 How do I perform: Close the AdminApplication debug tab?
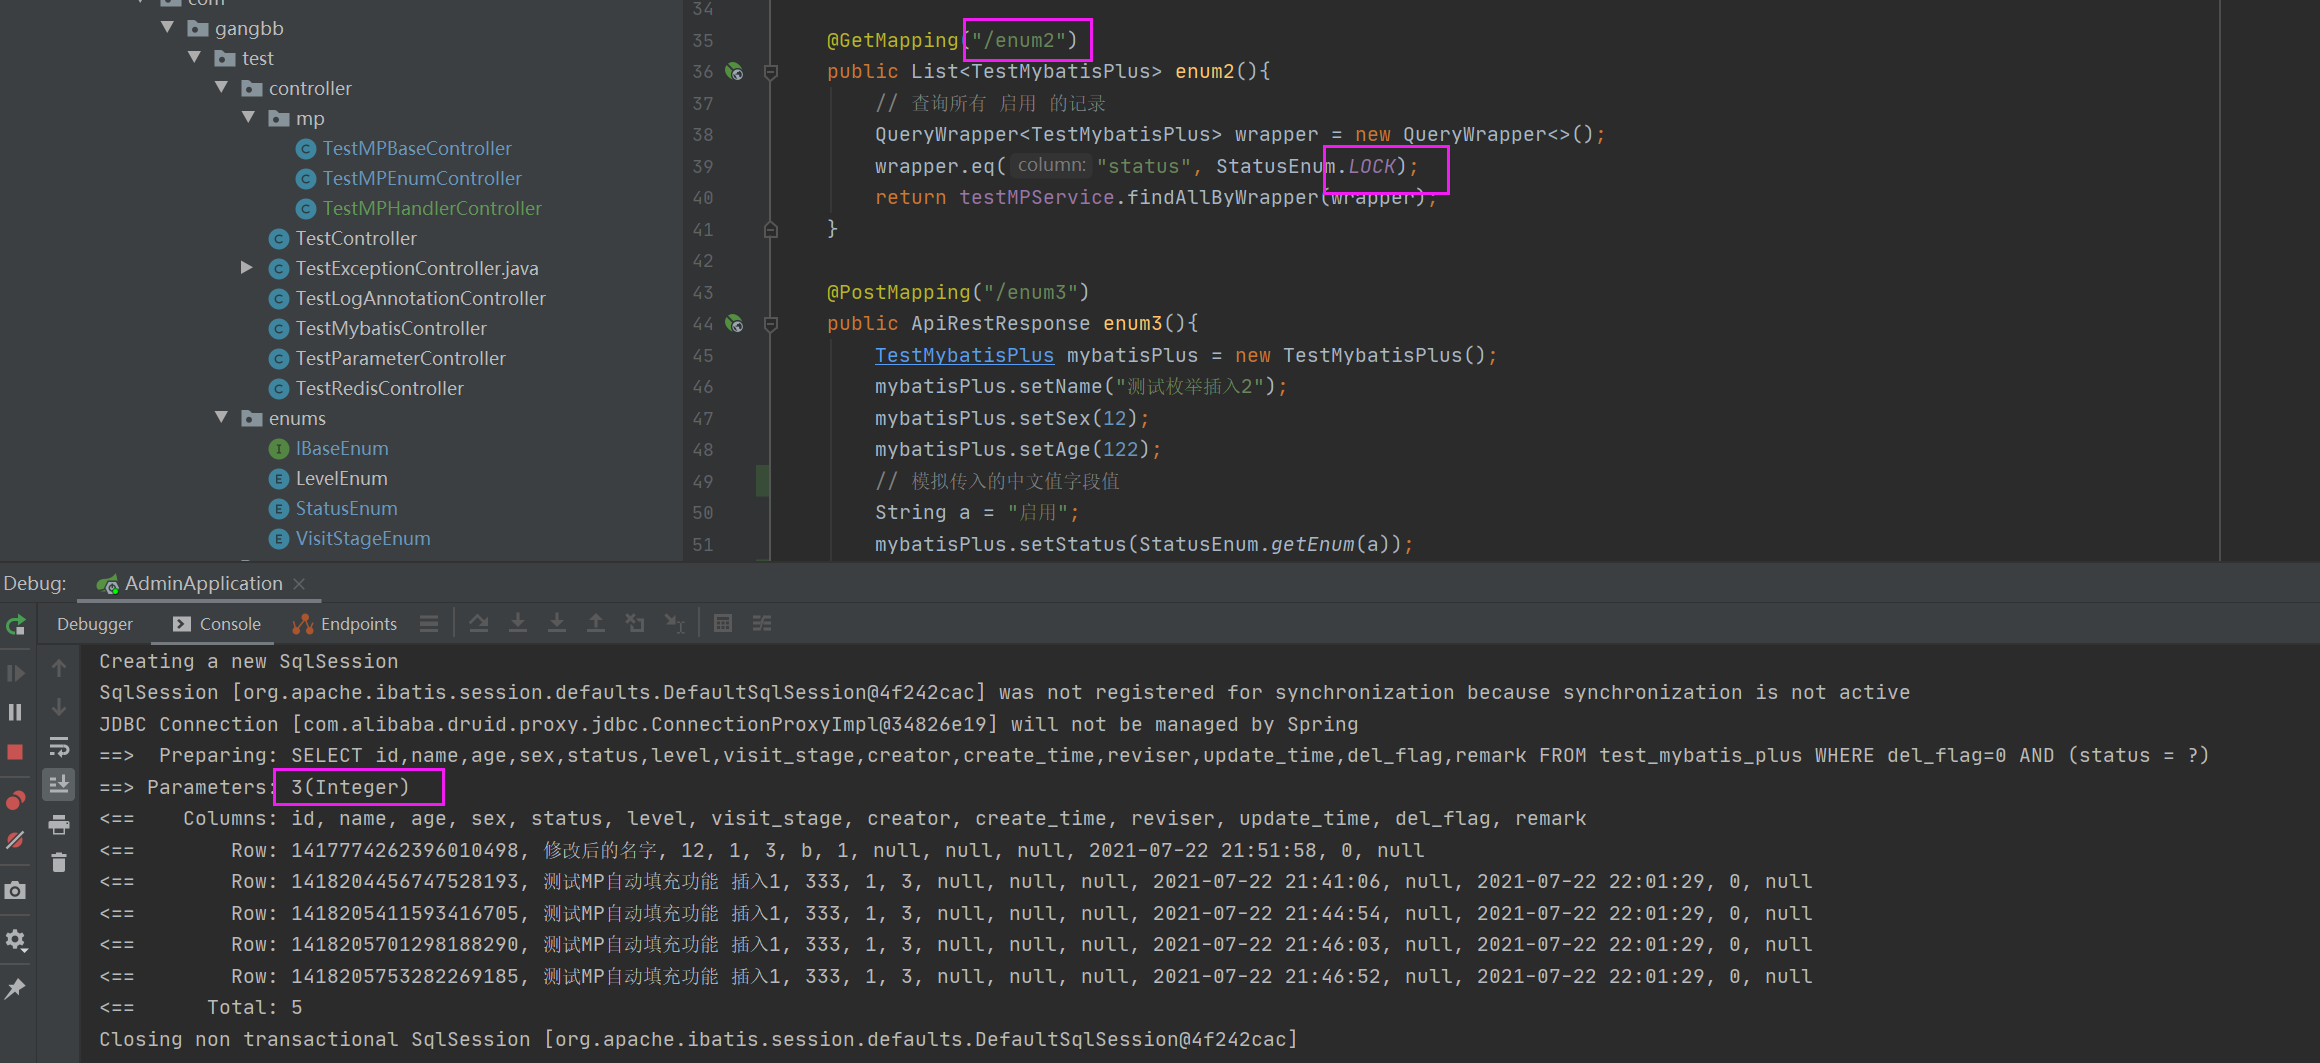coord(299,584)
